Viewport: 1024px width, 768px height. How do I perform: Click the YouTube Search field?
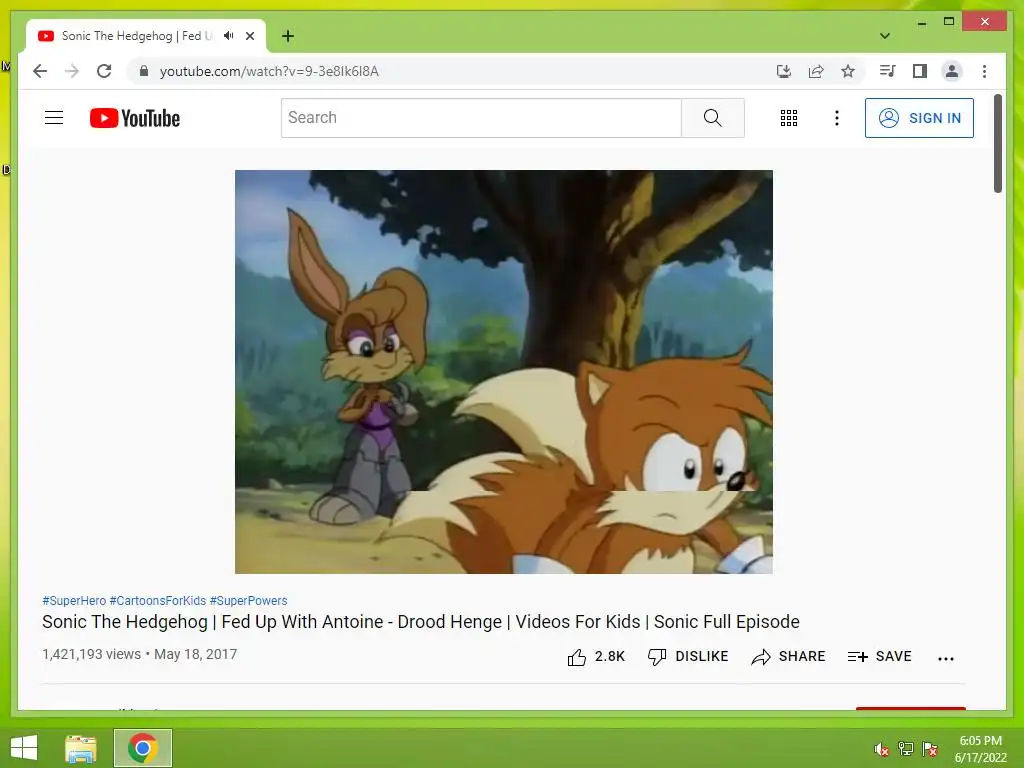click(481, 118)
